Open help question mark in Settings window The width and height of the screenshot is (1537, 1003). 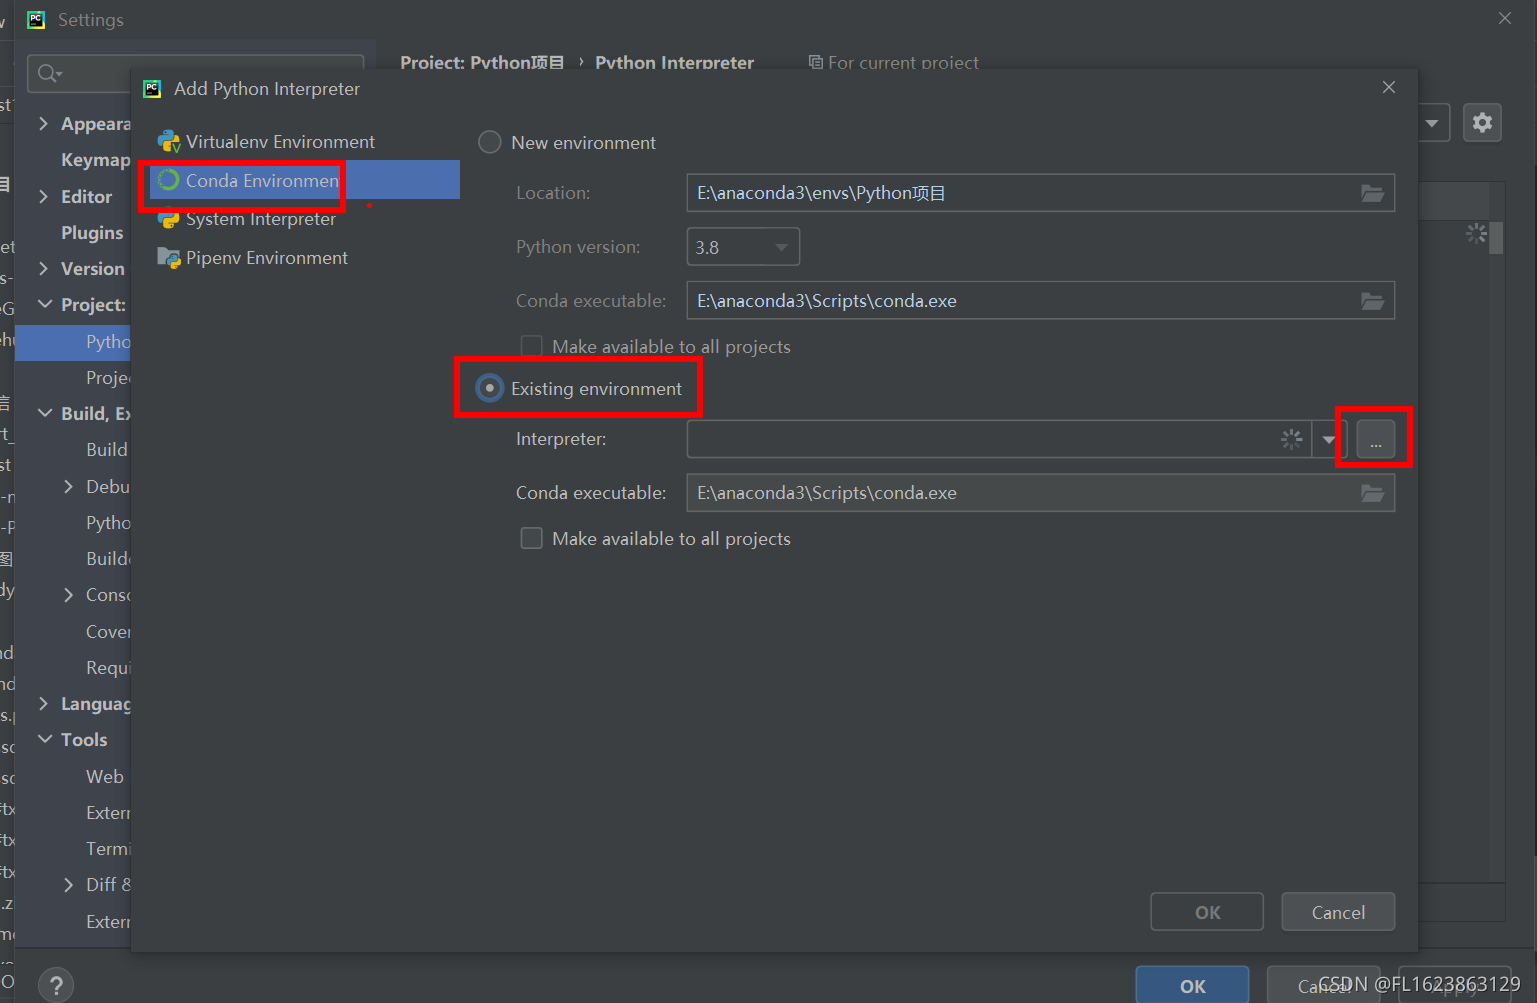56,985
